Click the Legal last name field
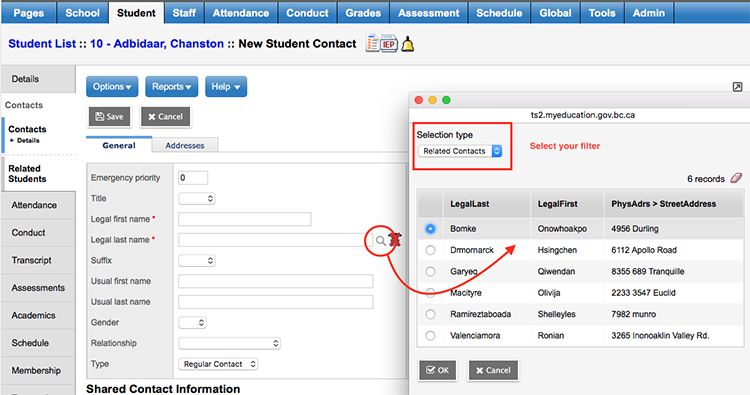 pyautogui.click(x=276, y=240)
